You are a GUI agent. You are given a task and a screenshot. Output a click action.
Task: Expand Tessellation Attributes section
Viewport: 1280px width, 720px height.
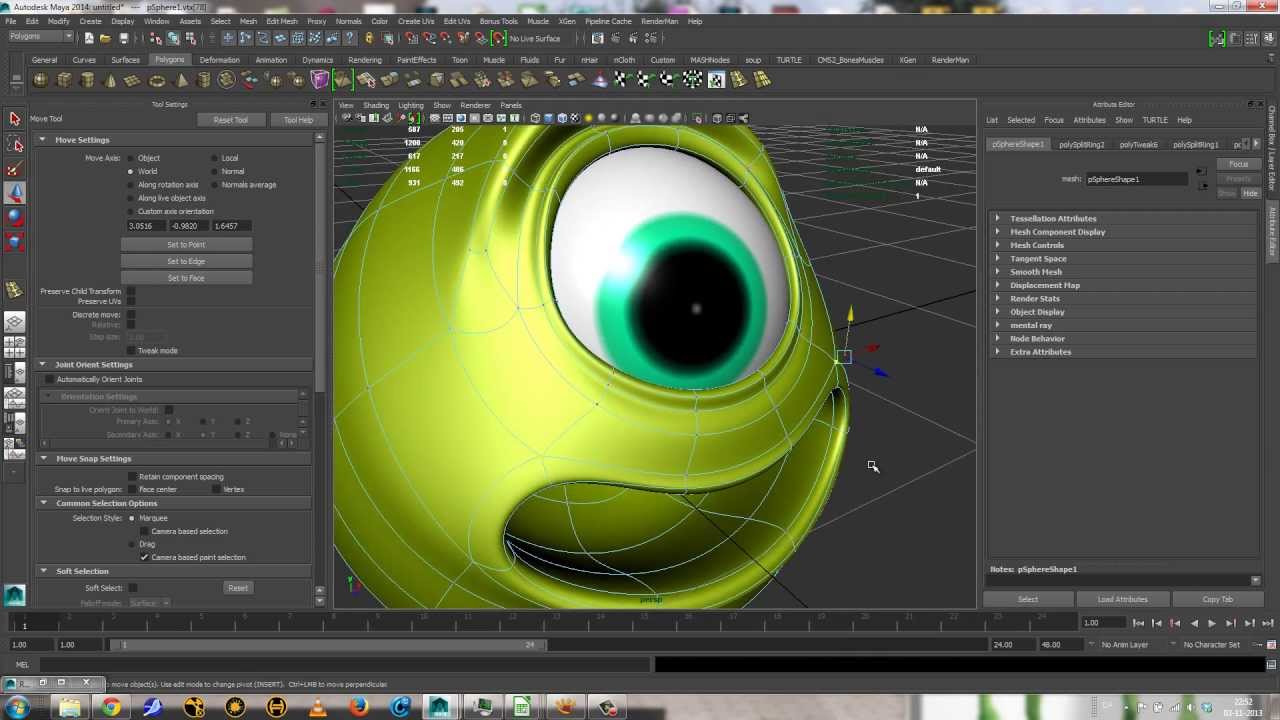point(997,218)
